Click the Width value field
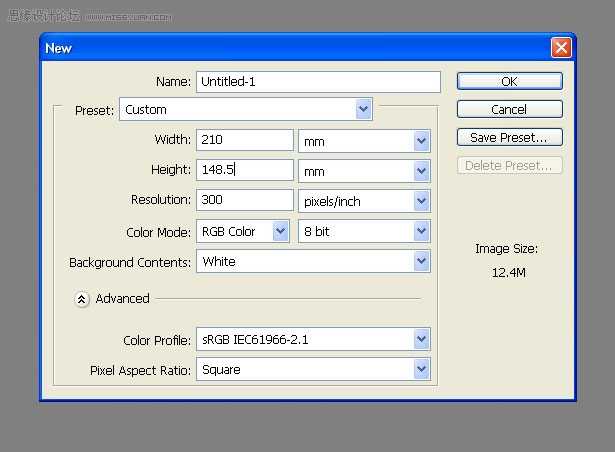The width and height of the screenshot is (615, 452). pyautogui.click(x=244, y=141)
